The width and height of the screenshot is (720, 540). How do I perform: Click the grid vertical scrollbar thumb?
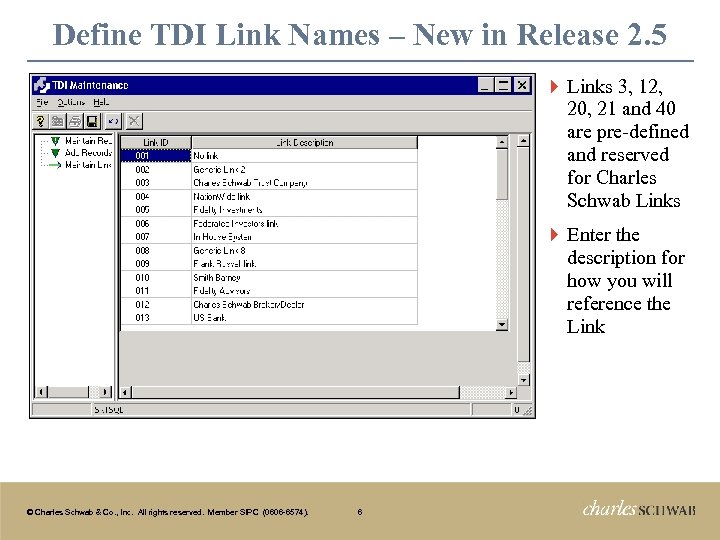[502, 174]
